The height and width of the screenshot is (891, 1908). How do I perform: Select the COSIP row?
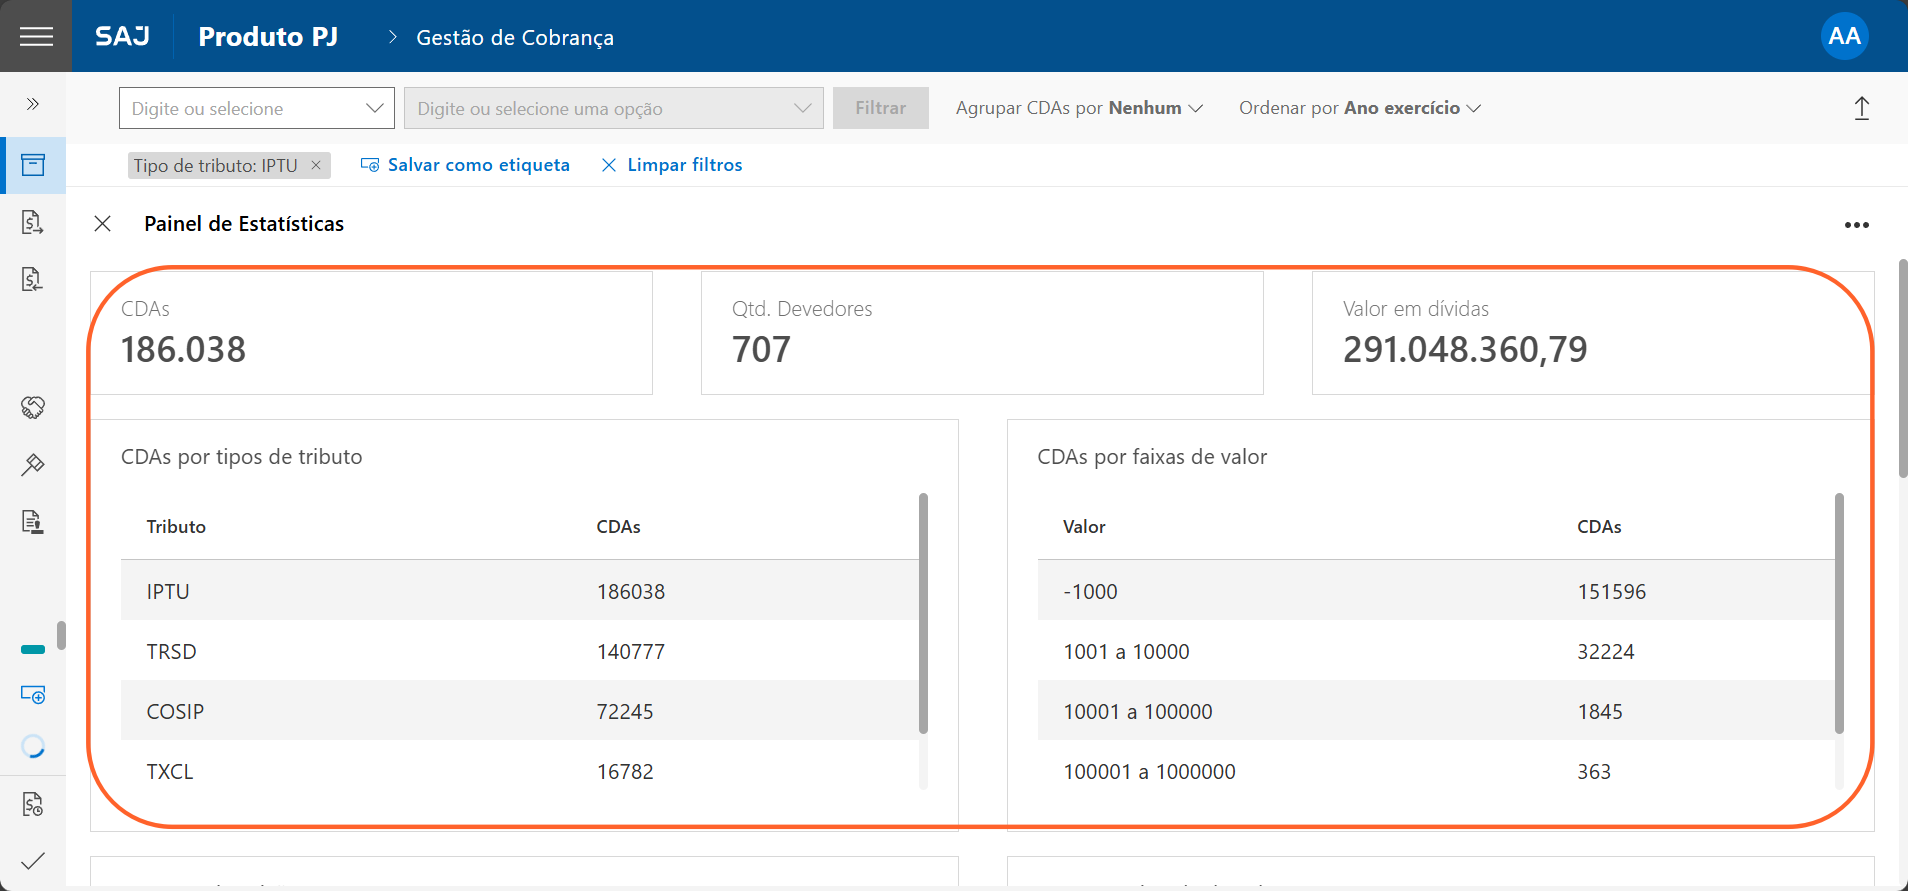[520, 710]
